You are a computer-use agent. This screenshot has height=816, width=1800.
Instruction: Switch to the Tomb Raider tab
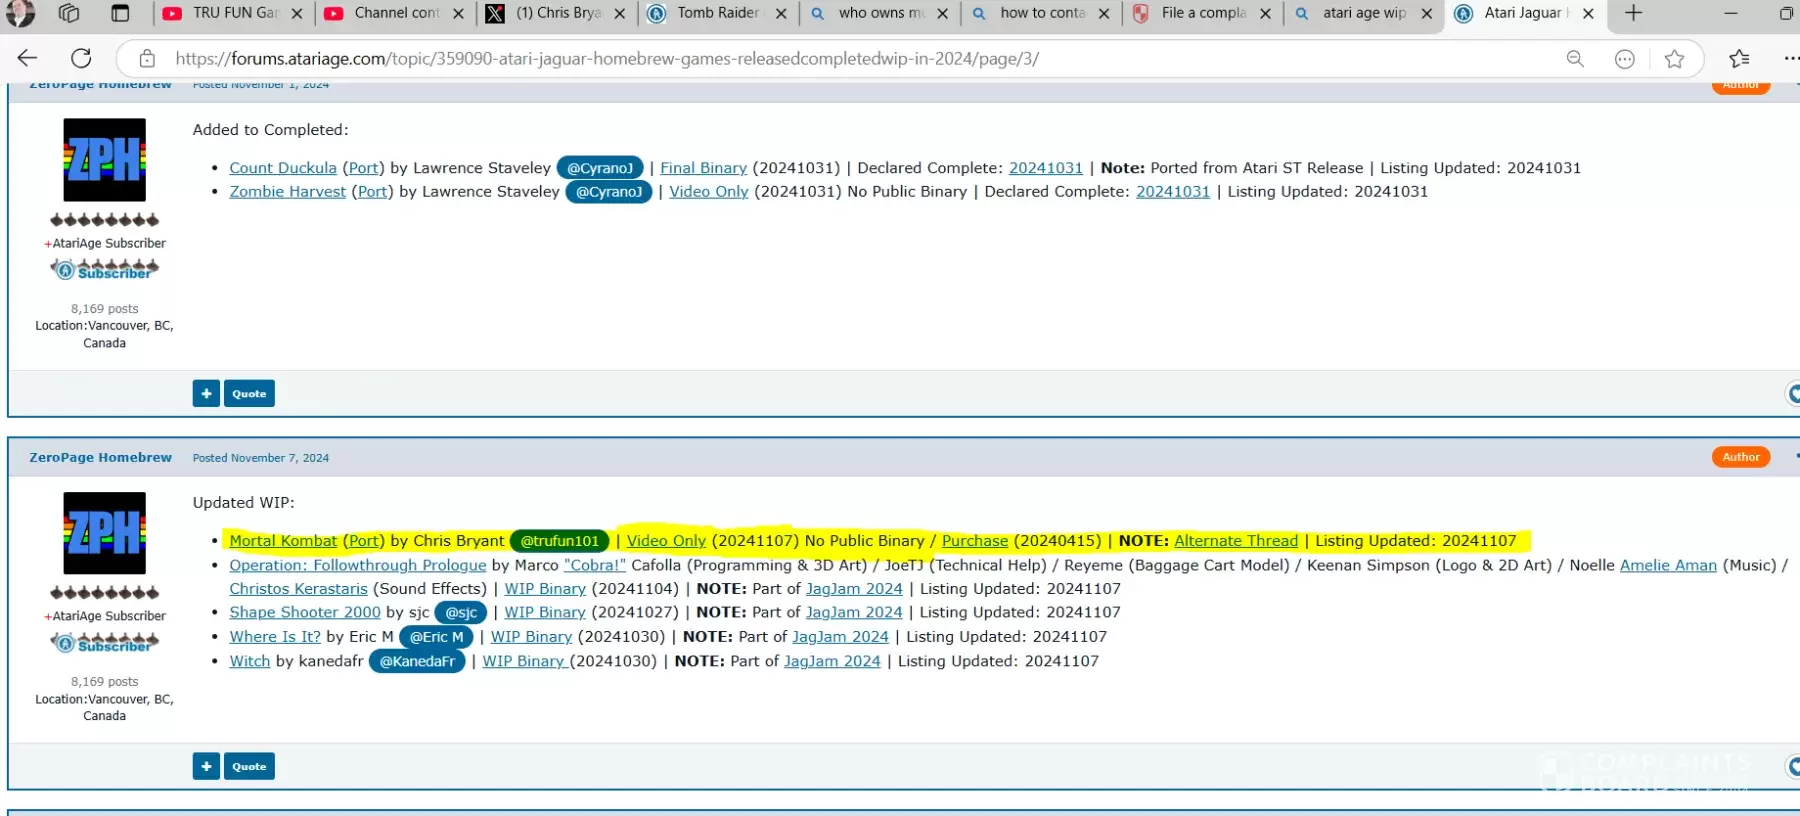click(716, 13)
